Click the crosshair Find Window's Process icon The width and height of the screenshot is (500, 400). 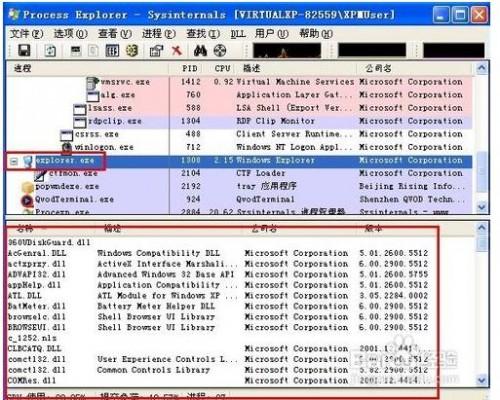[x=220, y=51]
